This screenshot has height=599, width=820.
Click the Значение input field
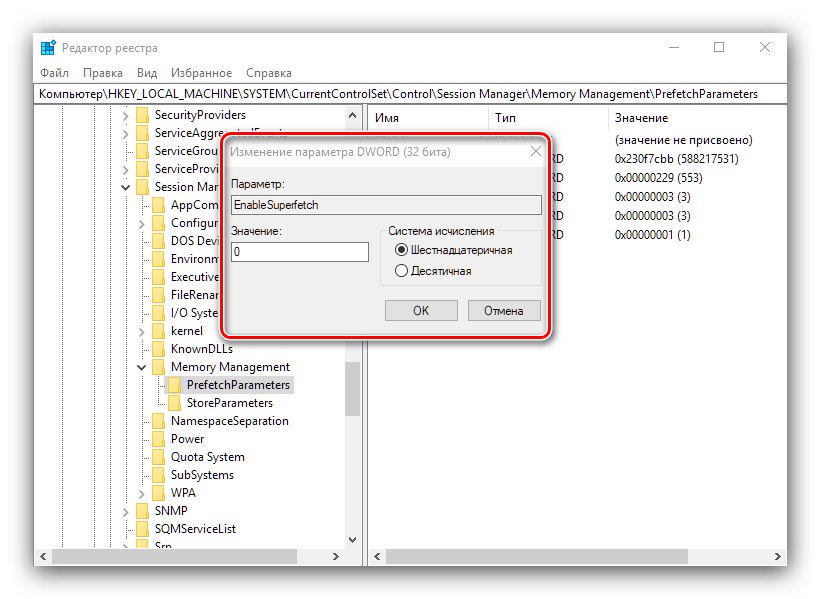pyautogui.click(x=300, y=252)
